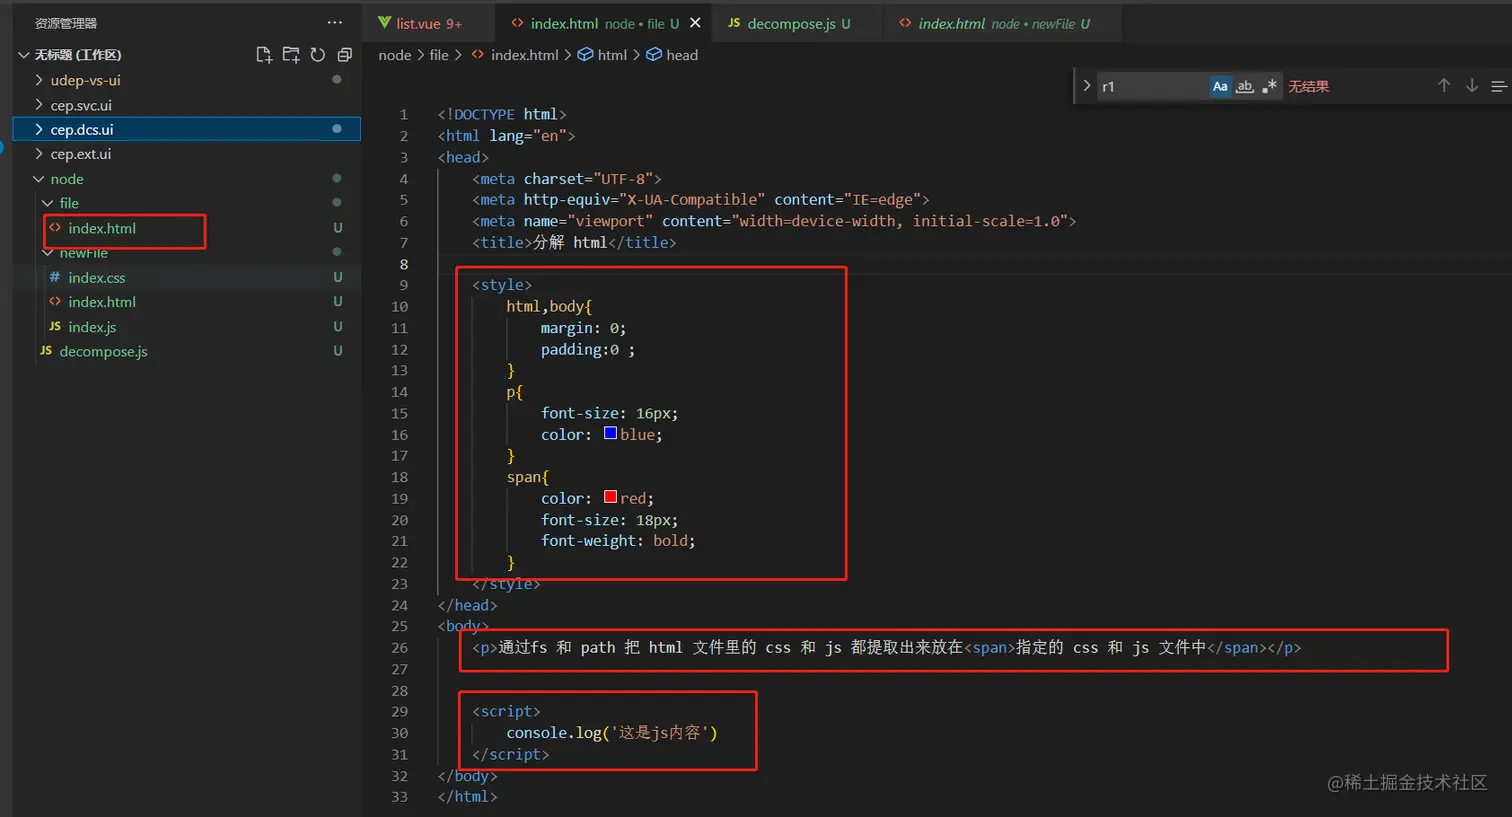The image size is (1512, 817).
Task: Switch to the list.vue tab
Action: point(429,23)
